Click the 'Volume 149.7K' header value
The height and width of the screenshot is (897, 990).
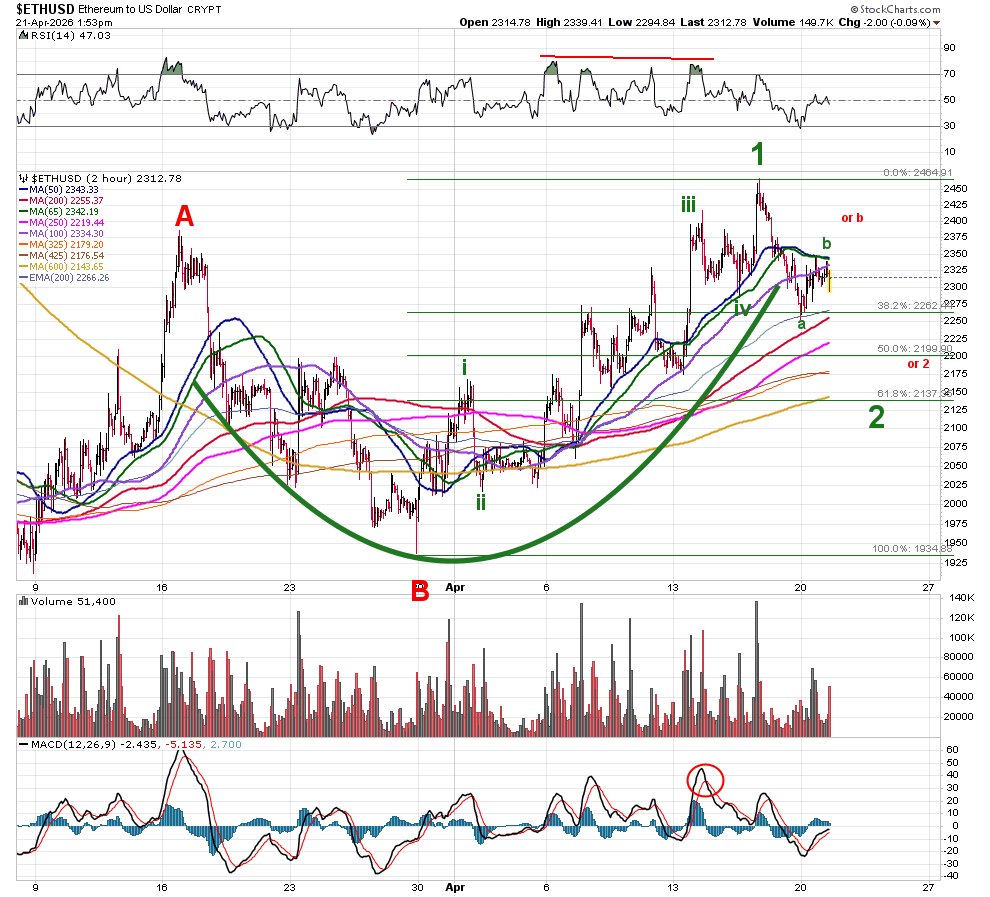click(x=792, y=22)
